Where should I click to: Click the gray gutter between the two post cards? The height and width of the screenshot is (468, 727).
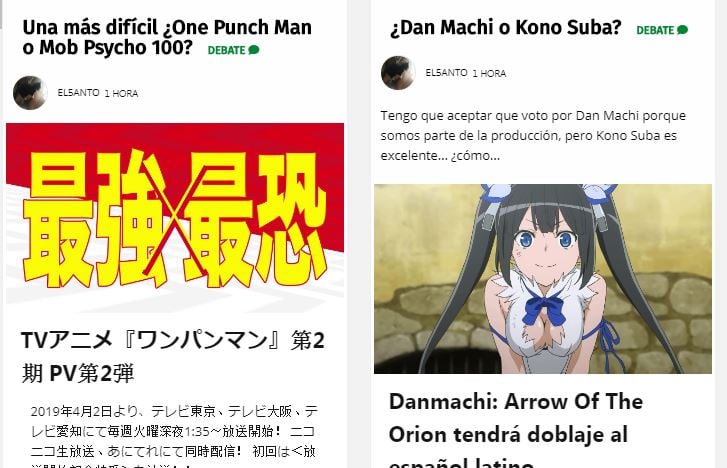tap(359, 234)
